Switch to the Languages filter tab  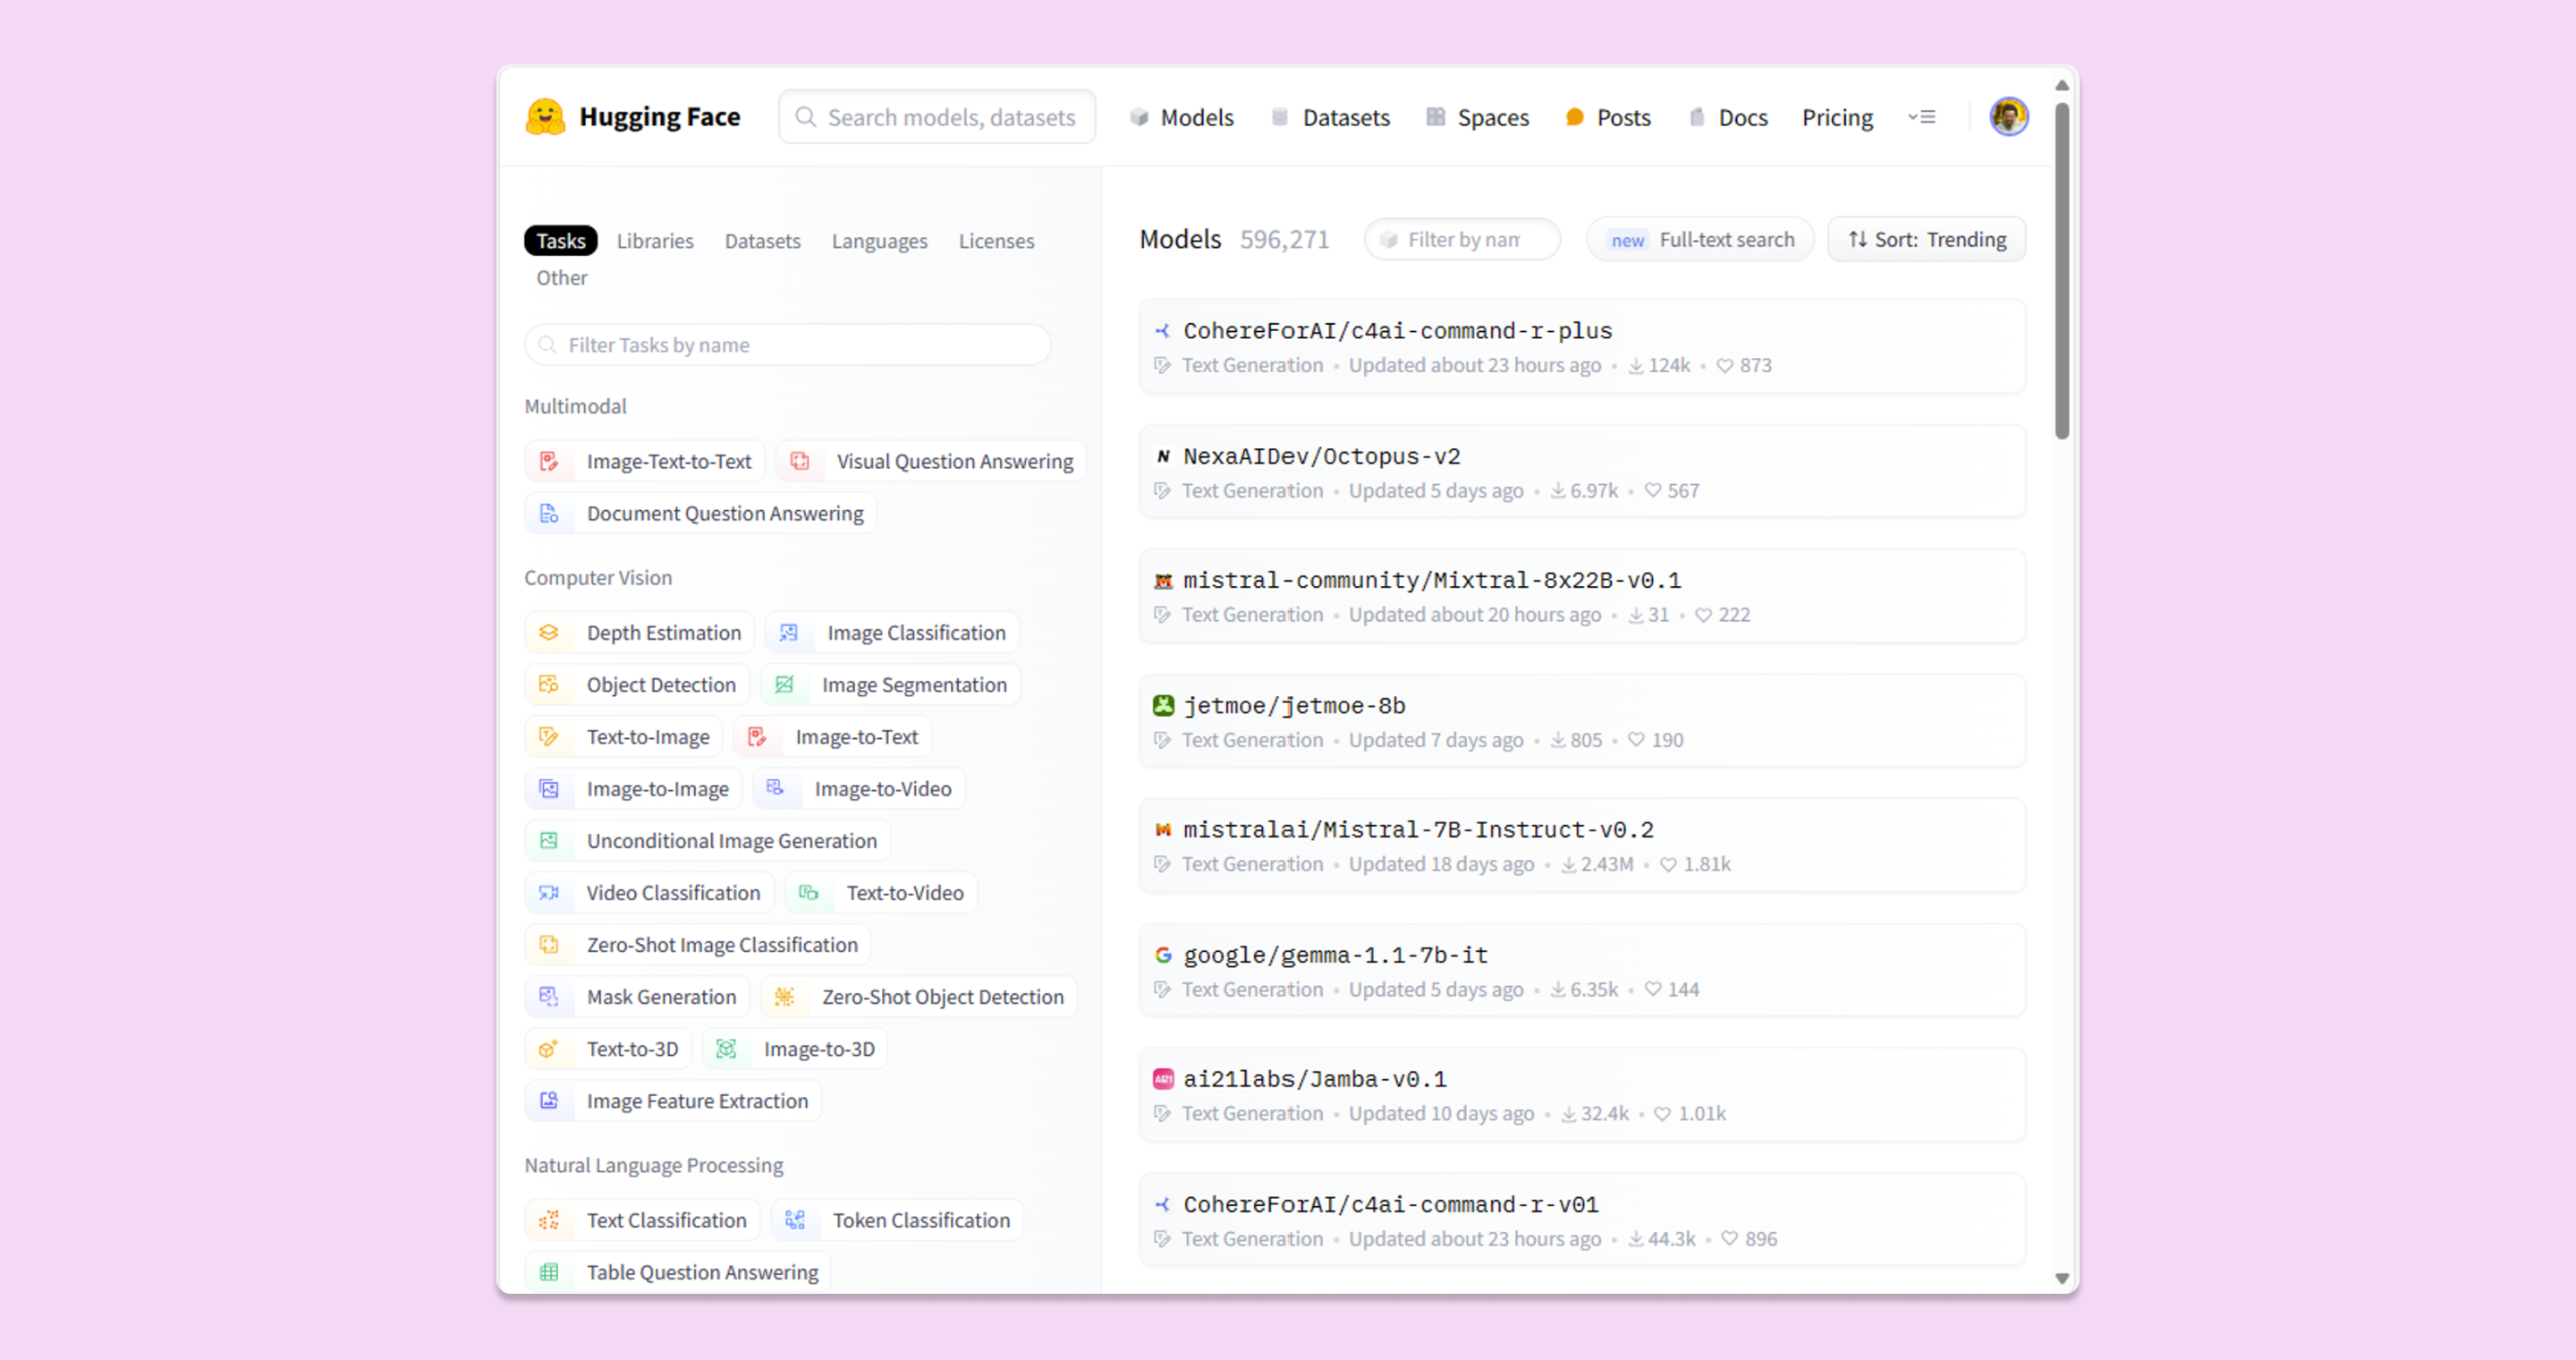click(880, 241)
